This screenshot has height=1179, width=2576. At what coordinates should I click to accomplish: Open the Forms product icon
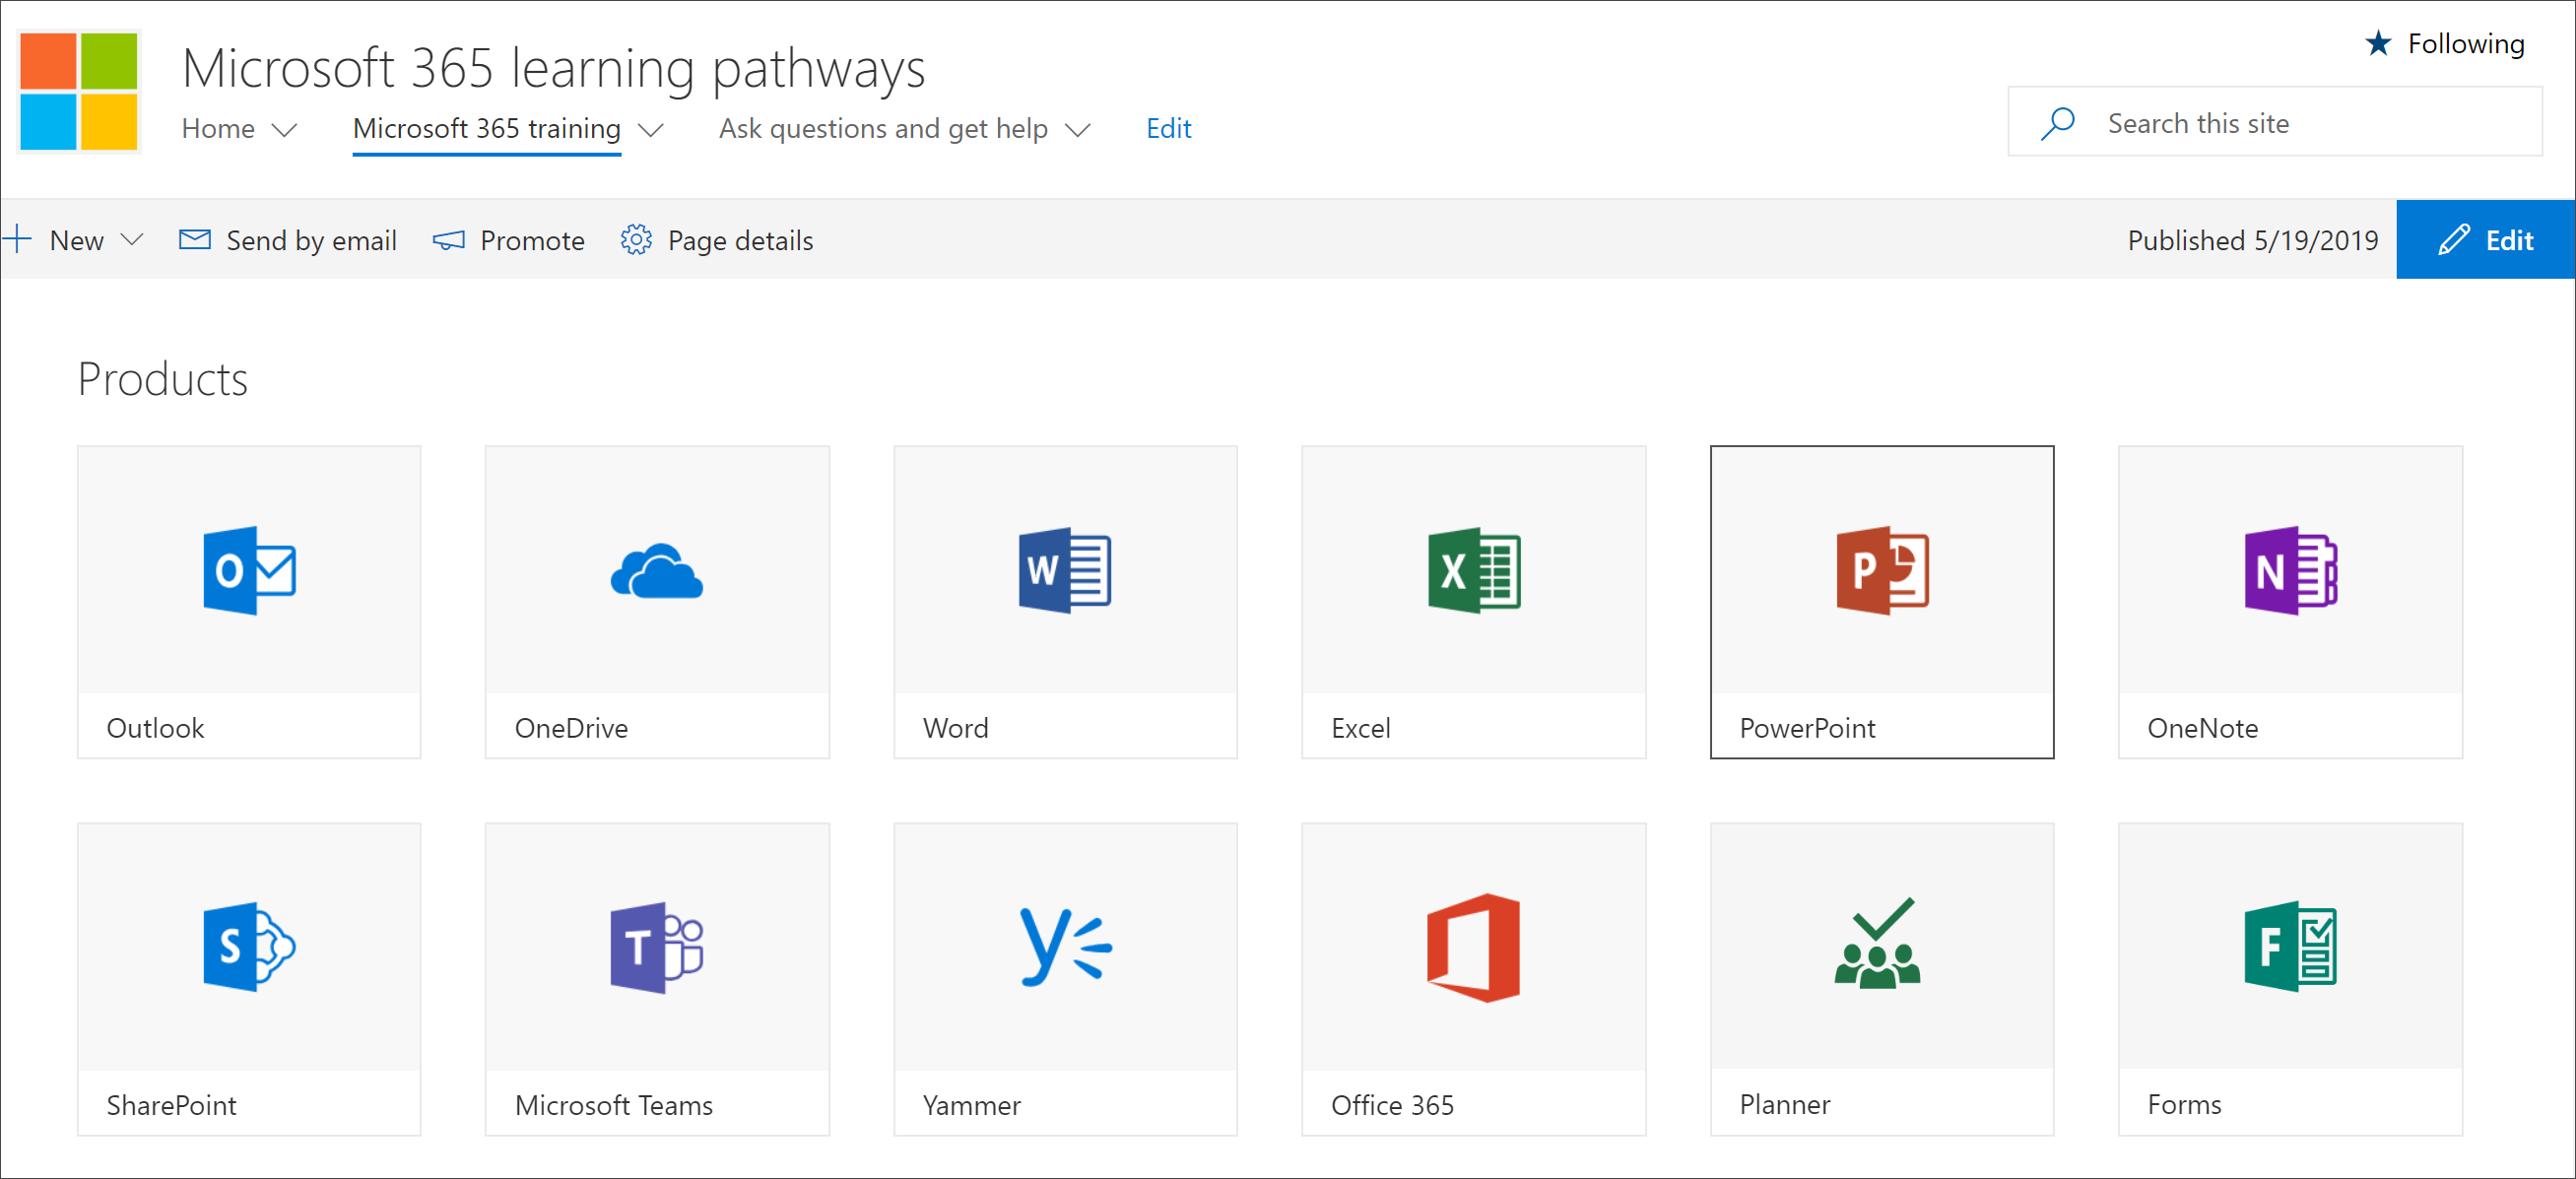tap(2290, 947)
